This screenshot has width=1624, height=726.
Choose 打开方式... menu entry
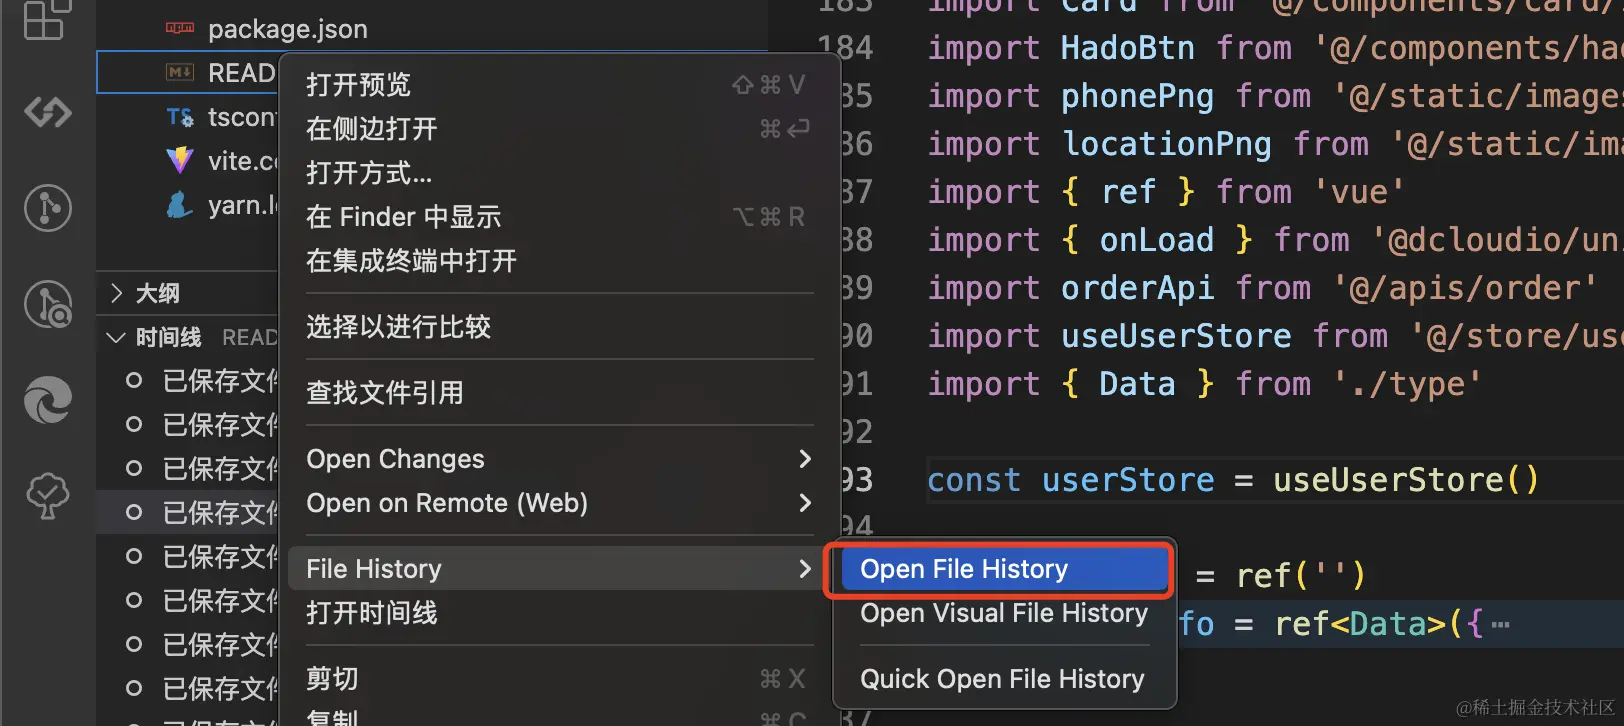(559, 173)
